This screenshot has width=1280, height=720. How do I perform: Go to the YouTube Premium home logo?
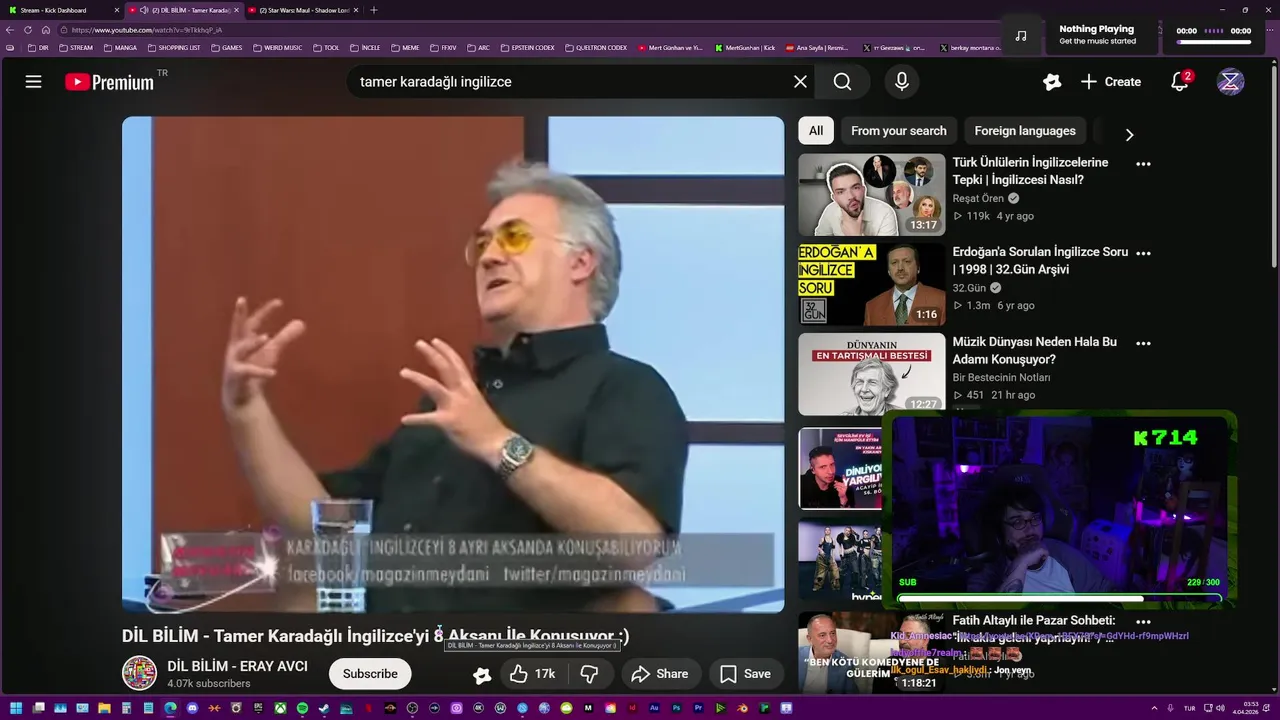[x=110, y=82]
